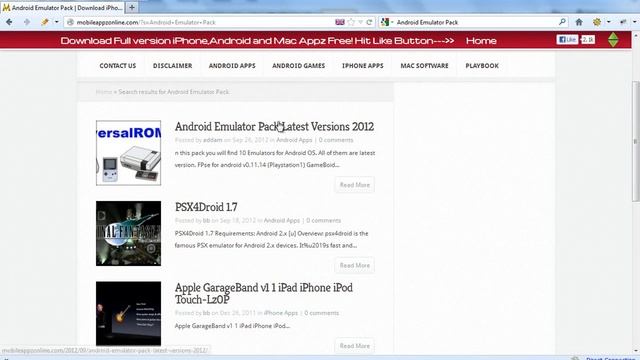Click the Facebook Like button
The width and height of the screenshot is (640, 360).
tap(567, 40)
